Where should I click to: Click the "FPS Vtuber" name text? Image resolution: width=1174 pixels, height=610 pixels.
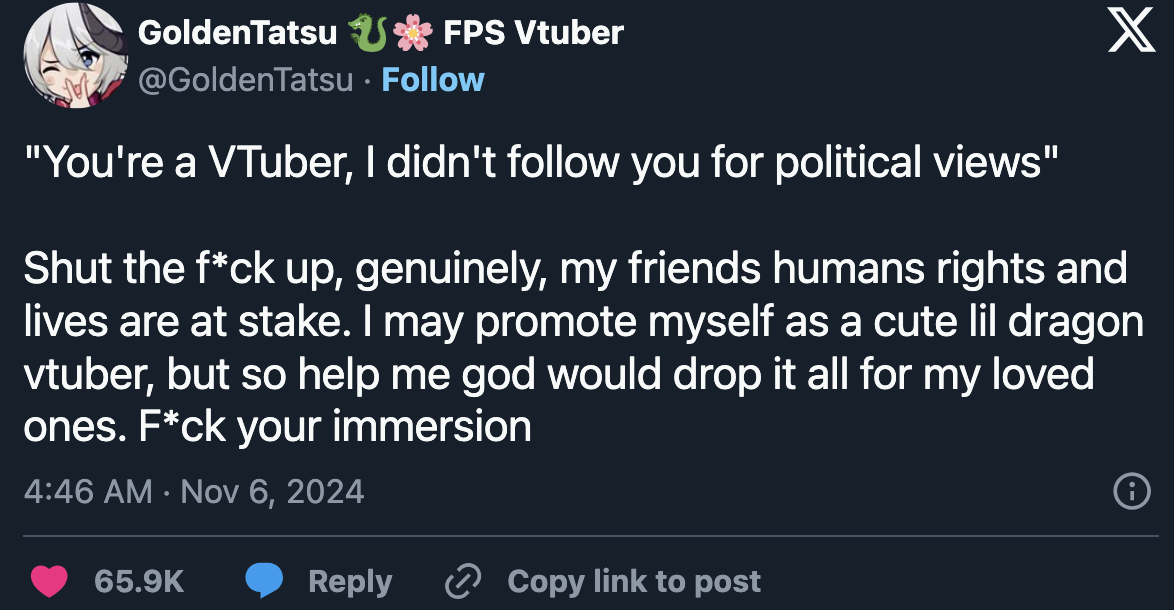tap(534, 33)
